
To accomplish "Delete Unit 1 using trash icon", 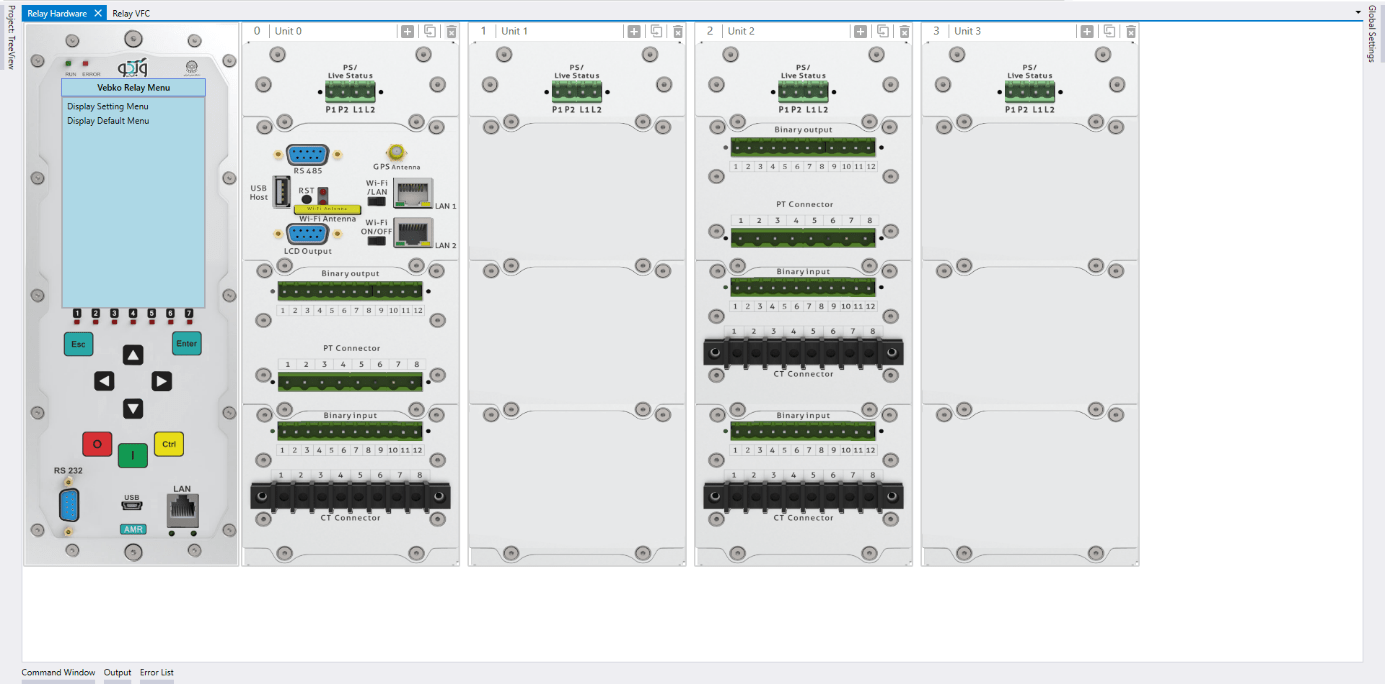I will (678, 31).
